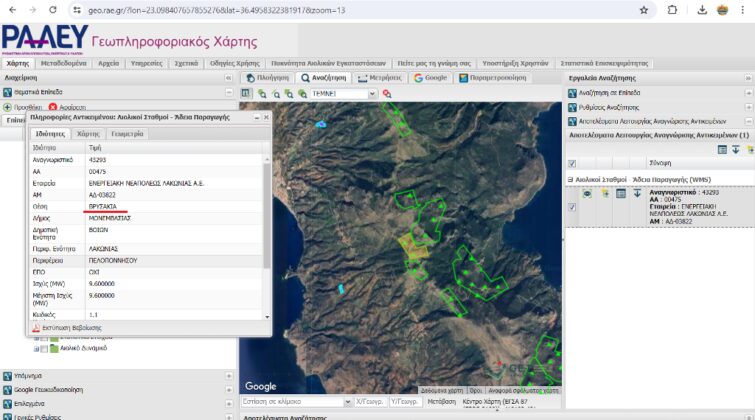Toggle the checkbox for result 43293
755x420 pixels.
[x=572, y=207]
